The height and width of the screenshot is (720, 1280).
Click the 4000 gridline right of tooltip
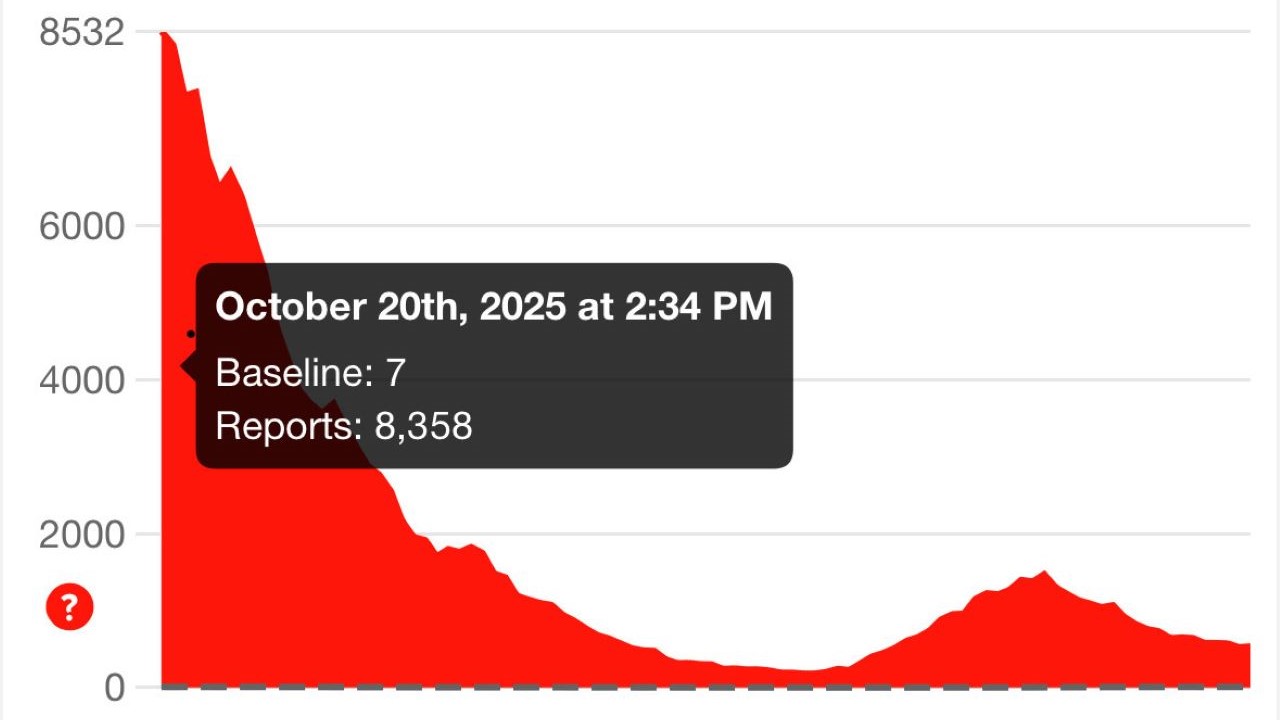[x=1000, y=380]
